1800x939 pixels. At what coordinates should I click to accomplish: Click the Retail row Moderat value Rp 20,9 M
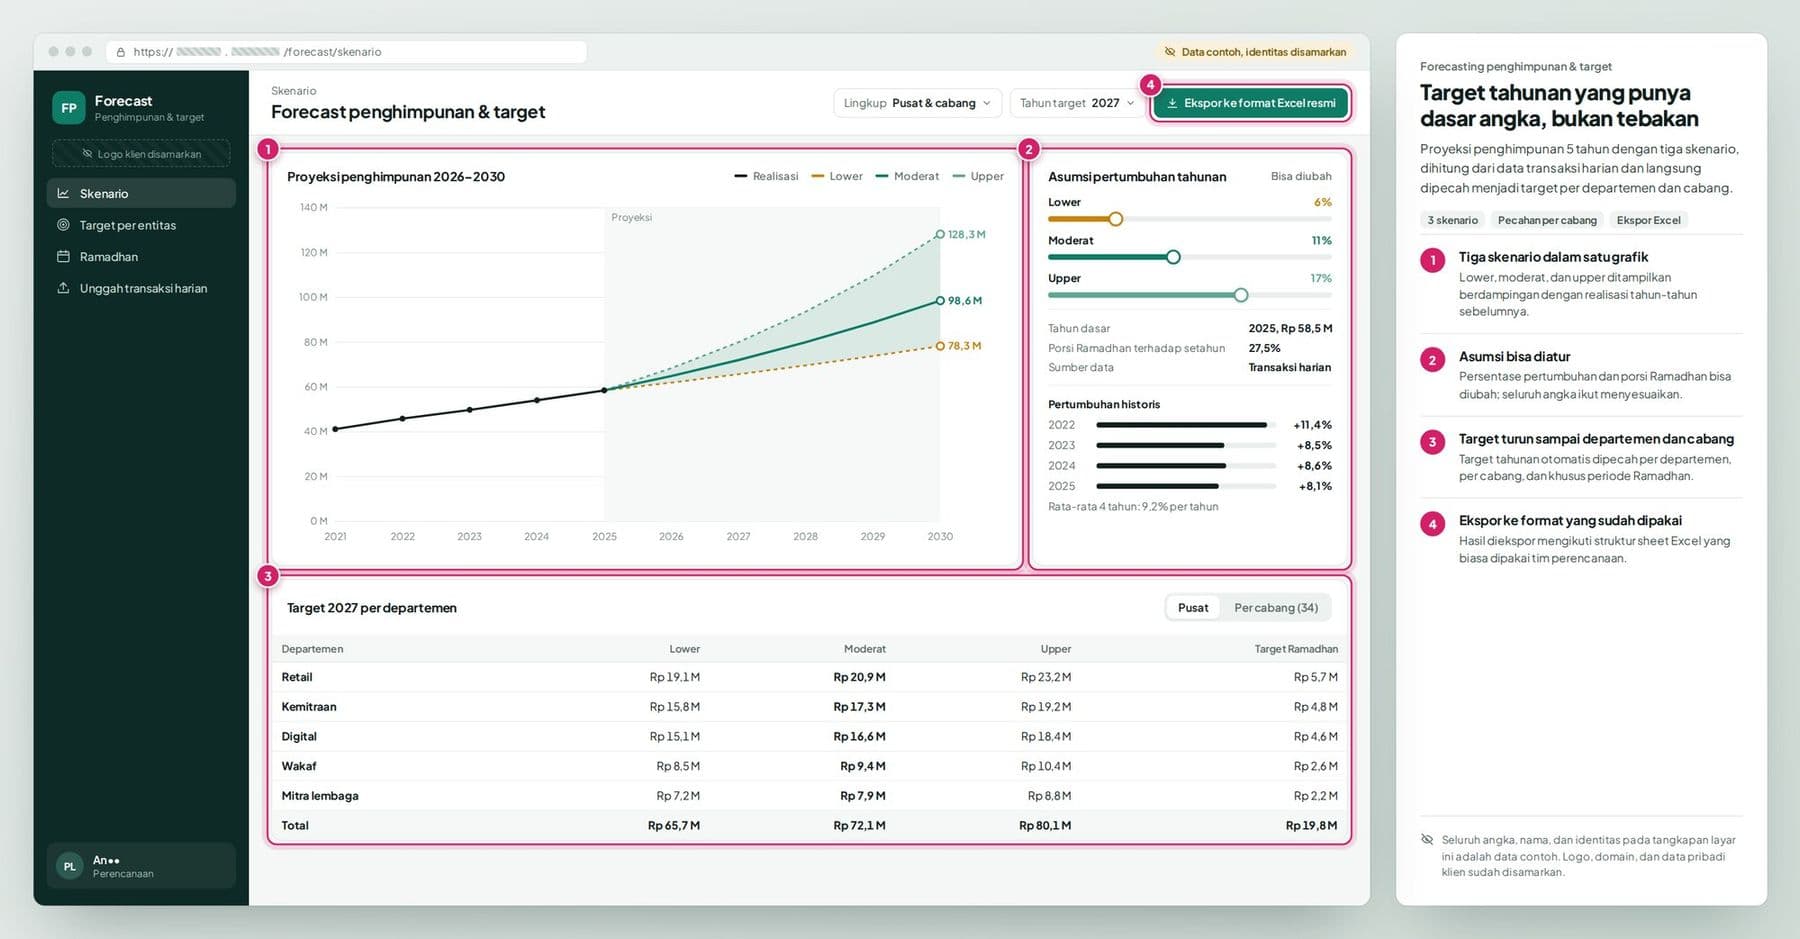859,677
